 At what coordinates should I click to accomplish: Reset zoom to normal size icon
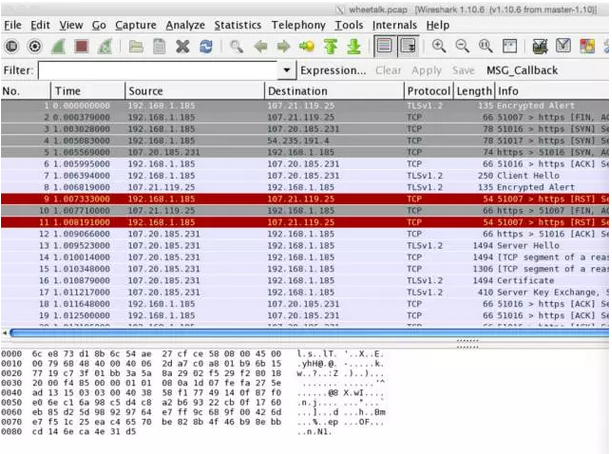[x=486, y=46]
